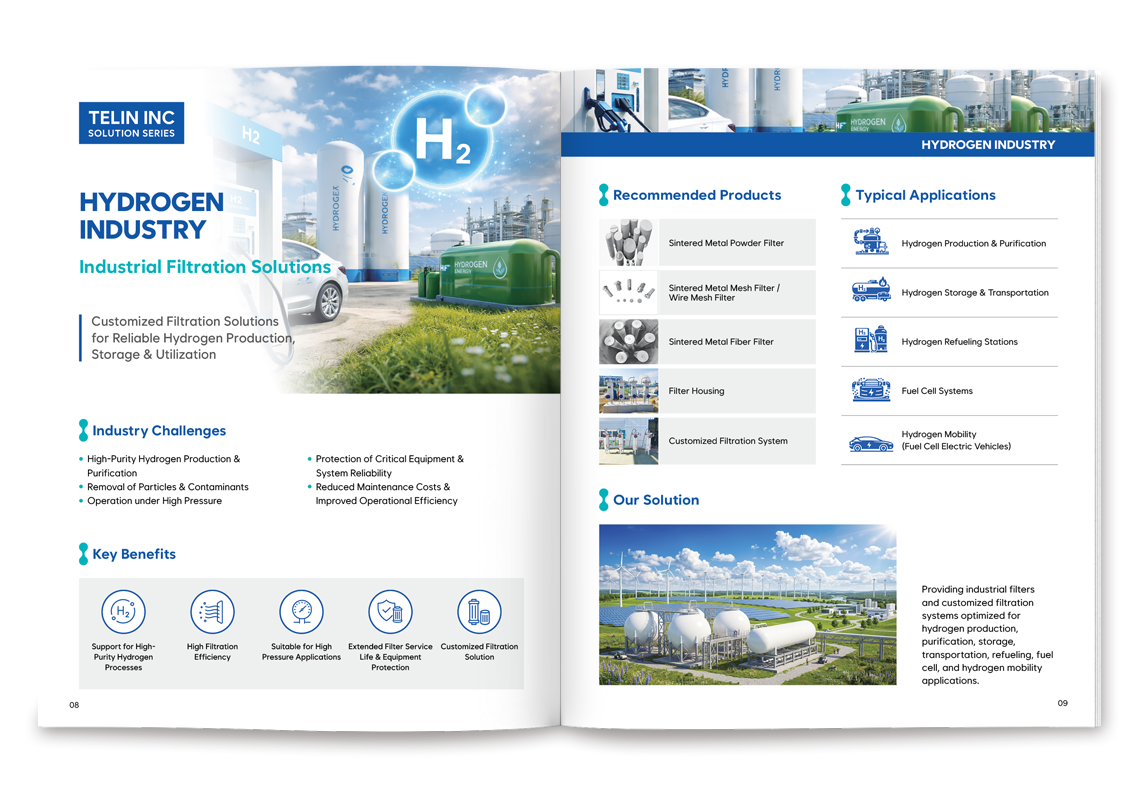
Task: Select the Hydrogen Refueling Stations icon
Action: (870, 340)
